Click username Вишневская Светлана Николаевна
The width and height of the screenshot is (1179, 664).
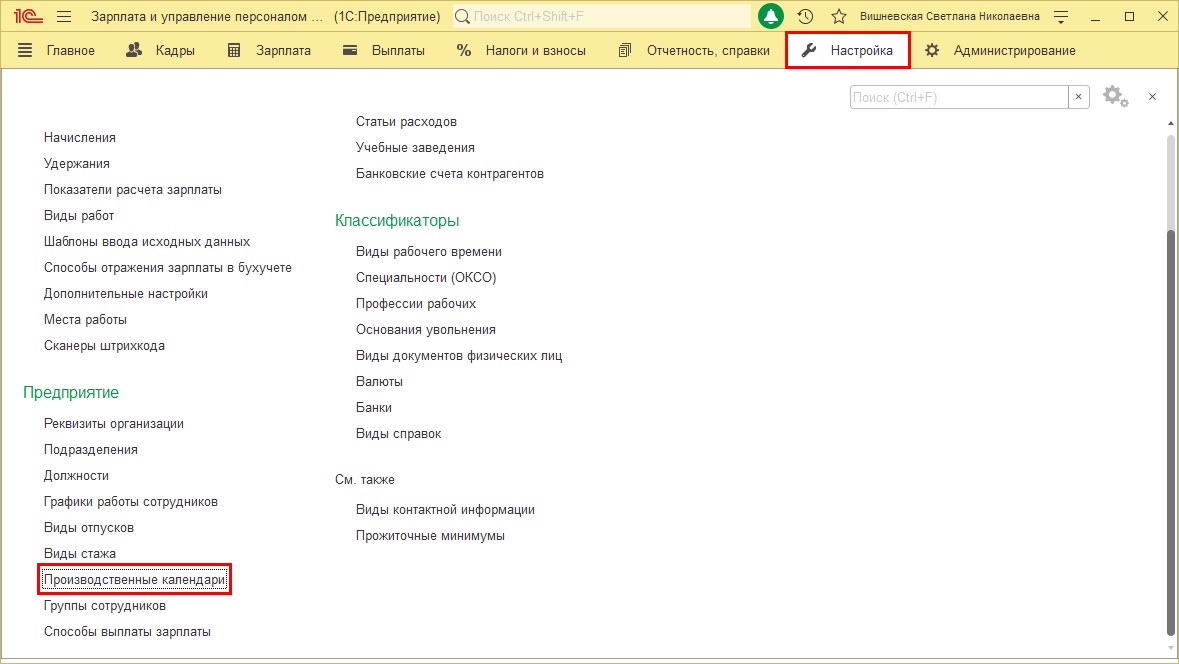pyautogui.click(x=950, y=17)
